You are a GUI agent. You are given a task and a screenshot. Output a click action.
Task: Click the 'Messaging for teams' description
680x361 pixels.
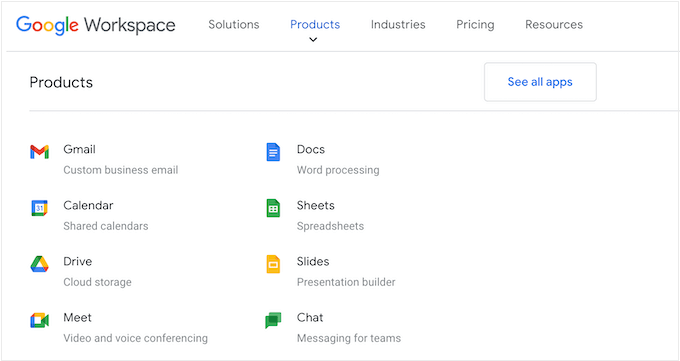(x=349, y=338)
